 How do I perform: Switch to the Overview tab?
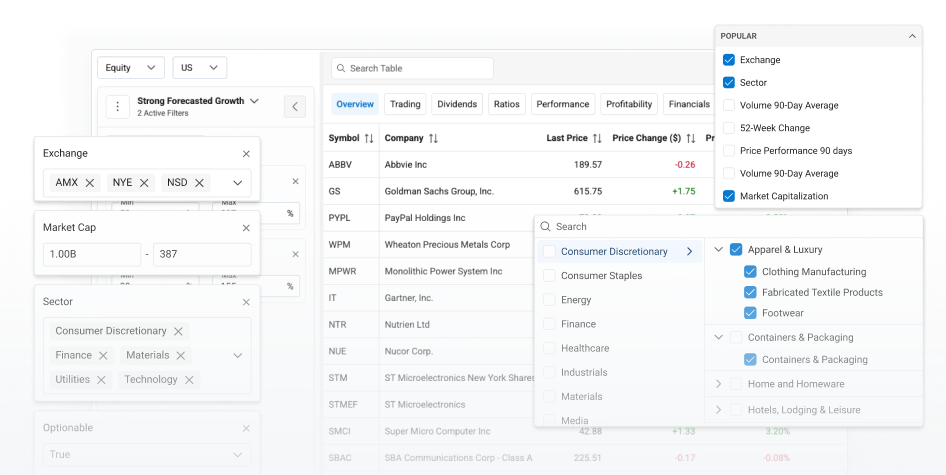355,104
